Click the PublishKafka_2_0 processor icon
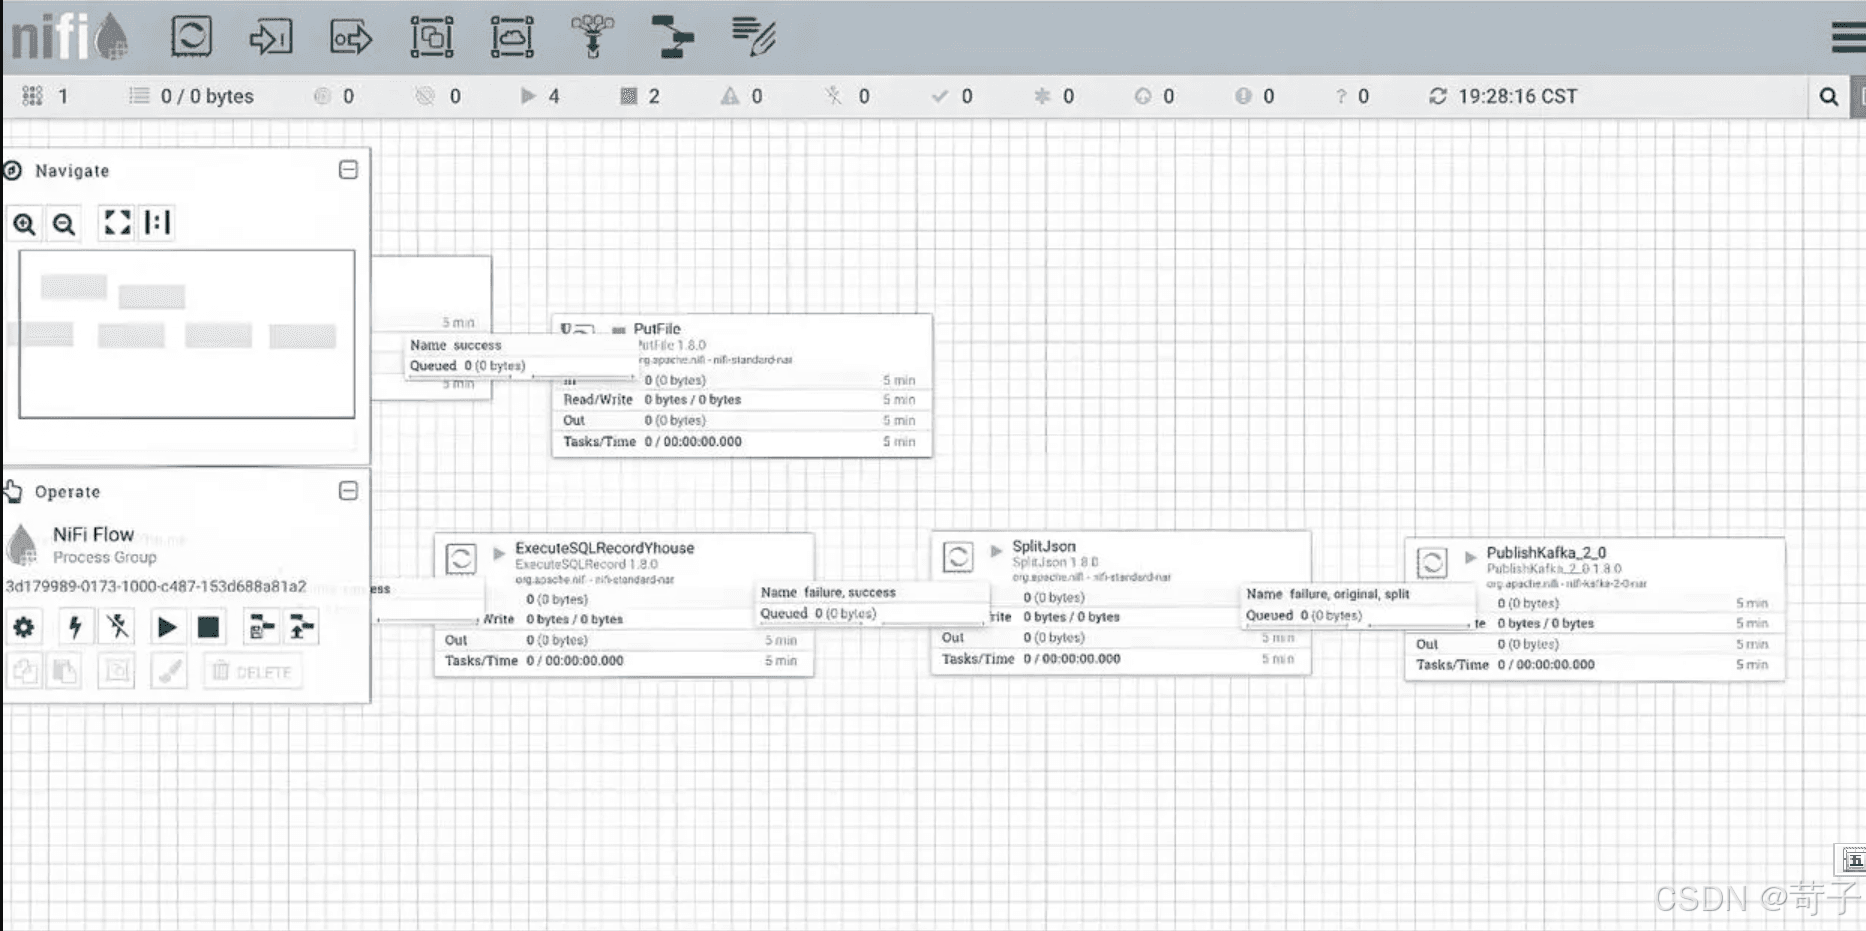The image size is (1866, 931). click(1432, 562)
